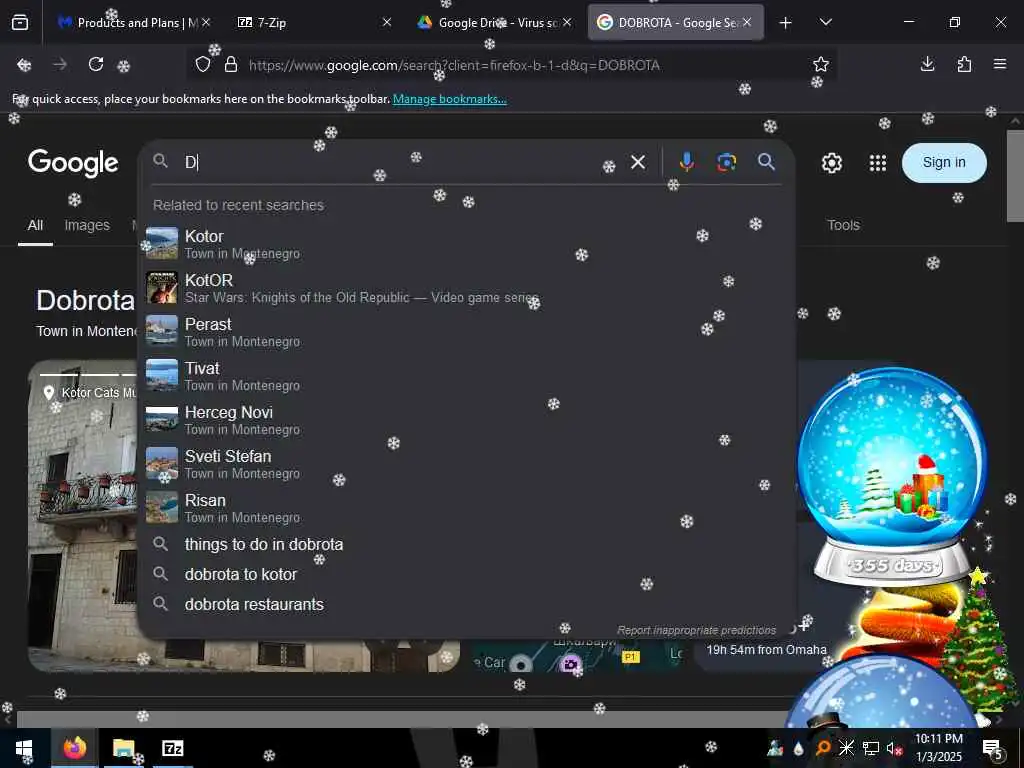Expand the list all tabs chevron
The image size is (1024, 768).
pos(825,22)
